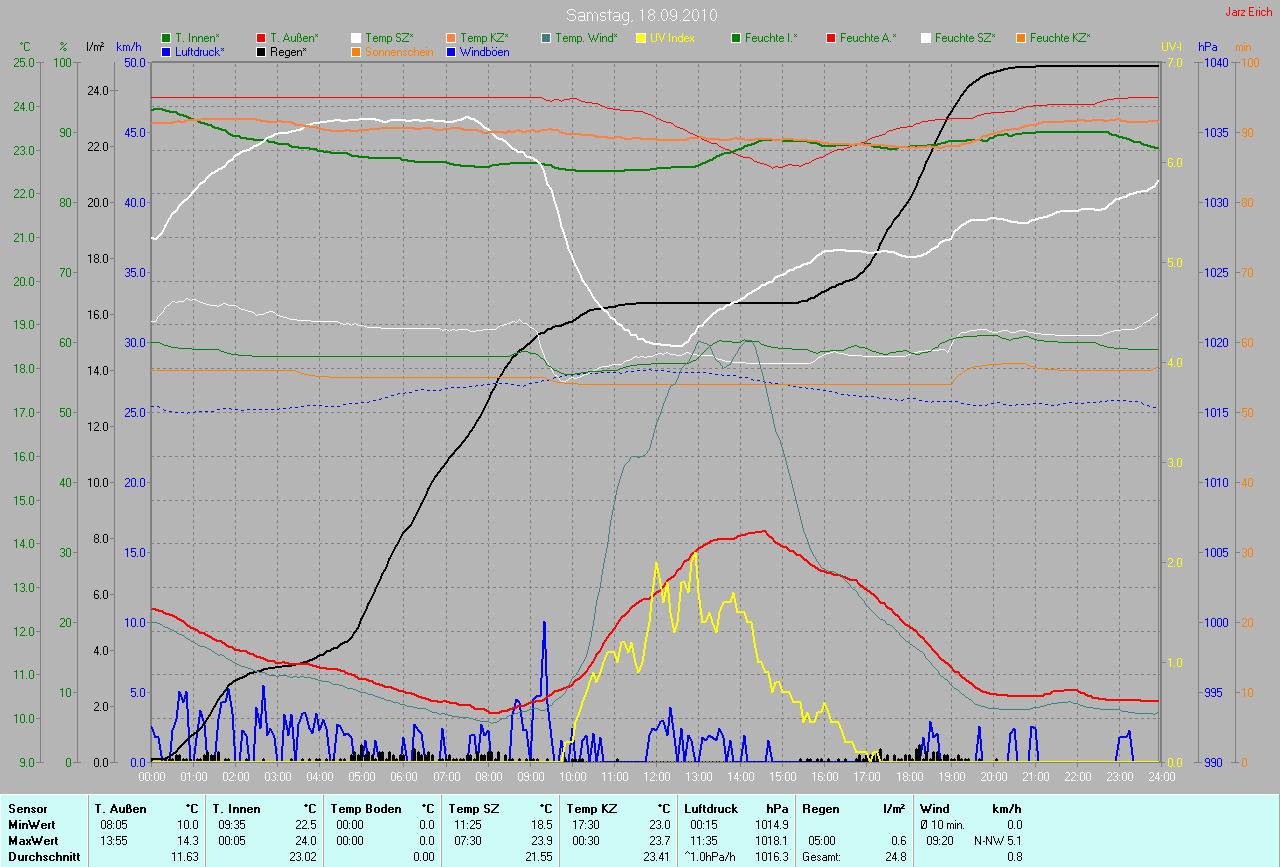
Task: Click the T. Innen column header in table
Action: point(236,808)
